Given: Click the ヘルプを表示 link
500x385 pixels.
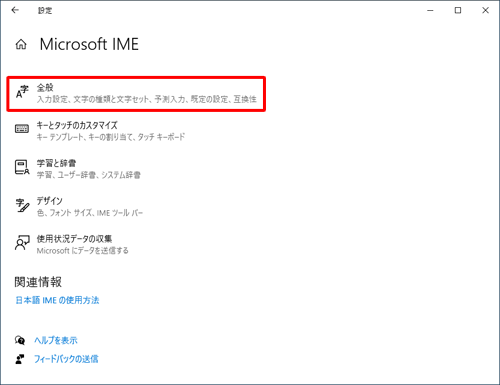Looking at the screenshot, I should (x=56, y=340).
